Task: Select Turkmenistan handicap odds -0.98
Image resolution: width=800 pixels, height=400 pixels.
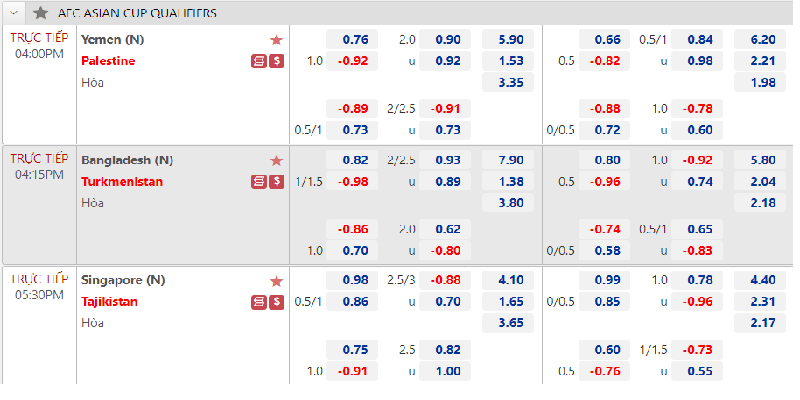Action: pos(352,181)
